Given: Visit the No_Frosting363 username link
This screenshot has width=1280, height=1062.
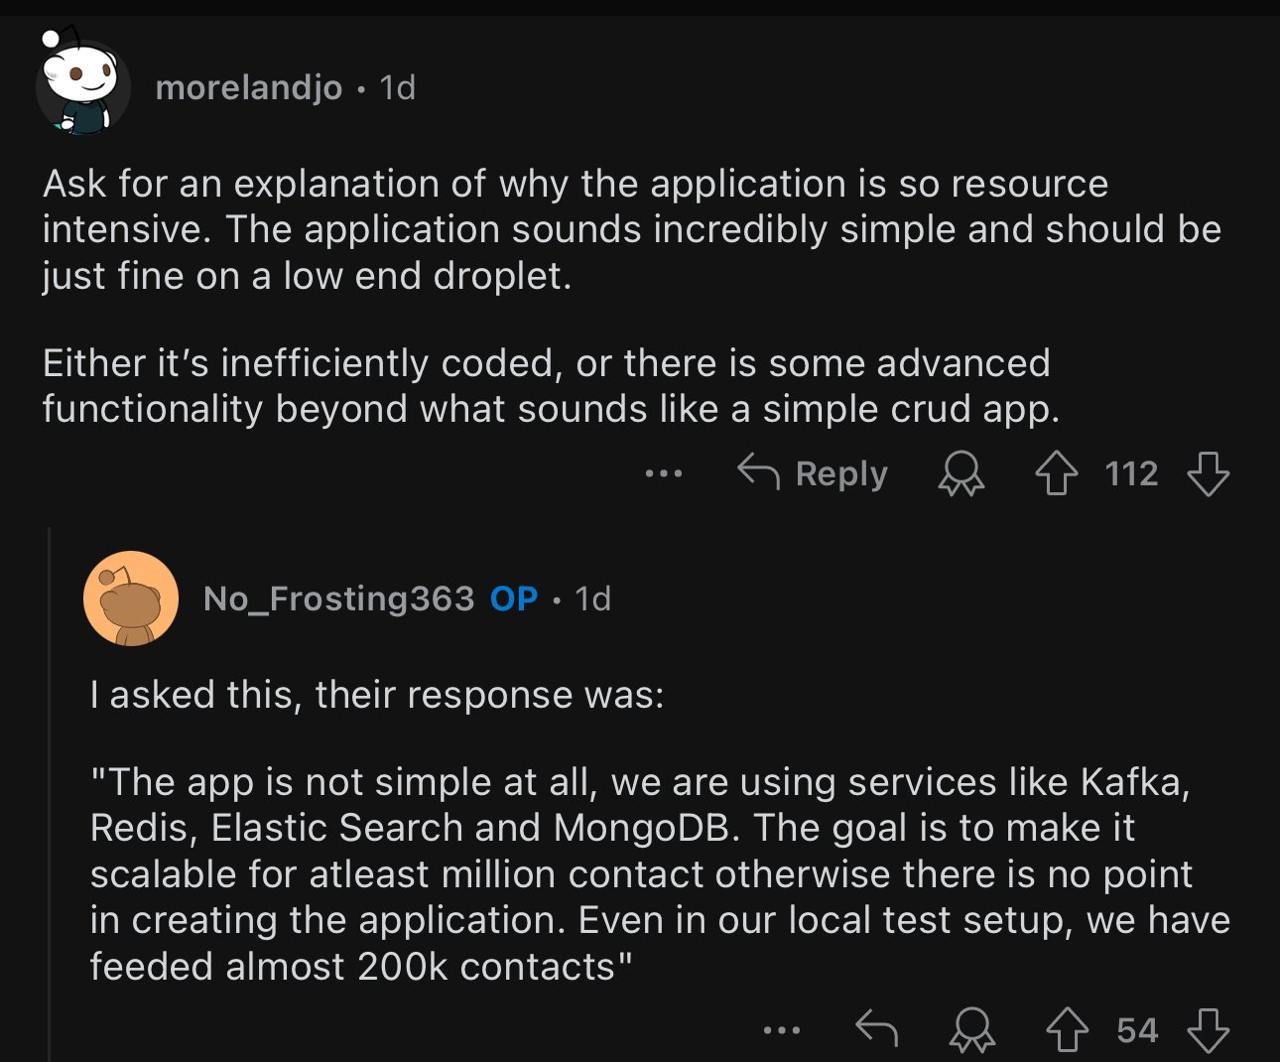Looking at the screenshot, I should pyautogui.click(x=338, y=598).
